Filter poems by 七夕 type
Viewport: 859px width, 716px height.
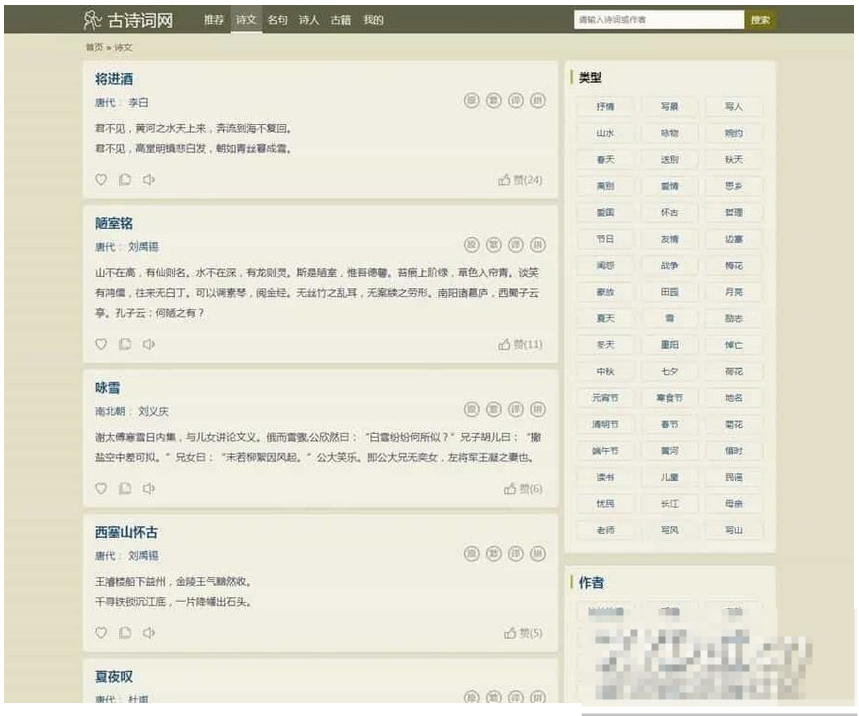pos(669,371)
